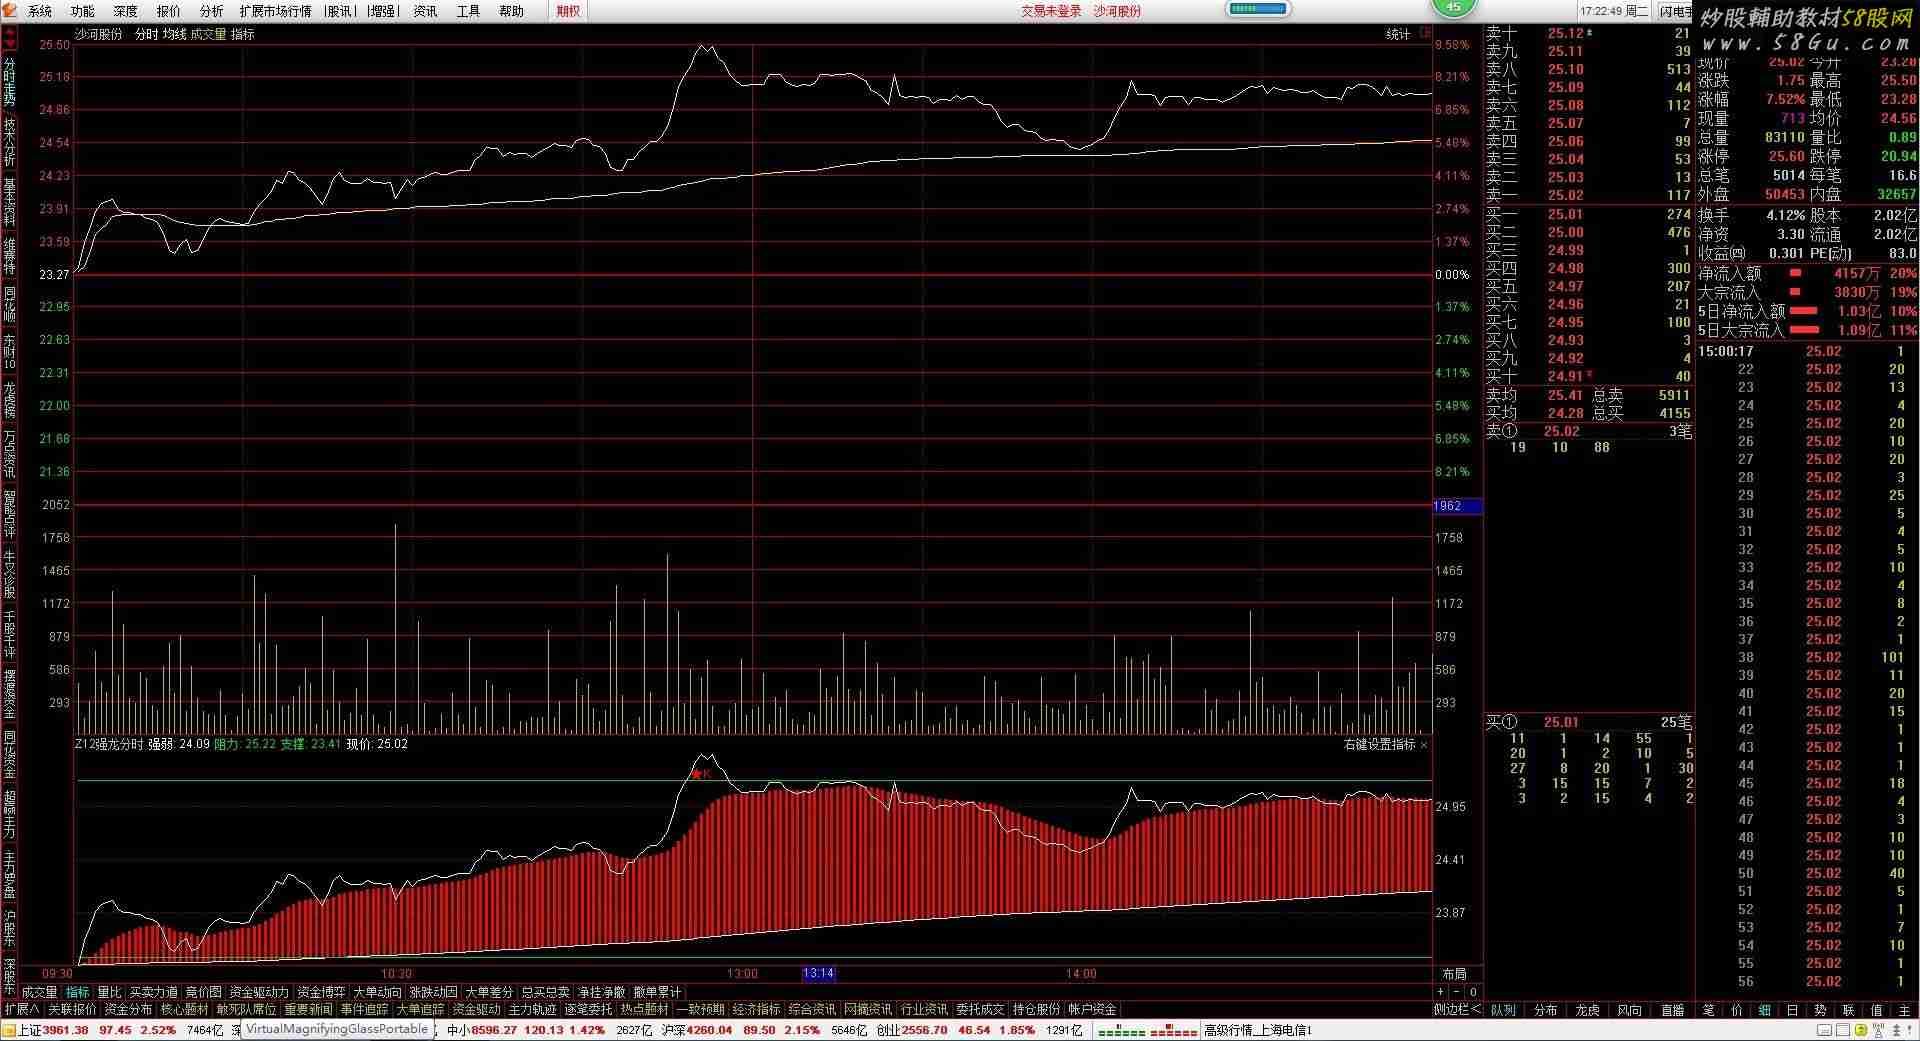Open the 关联报价 tab

[x=72, y=1009]
